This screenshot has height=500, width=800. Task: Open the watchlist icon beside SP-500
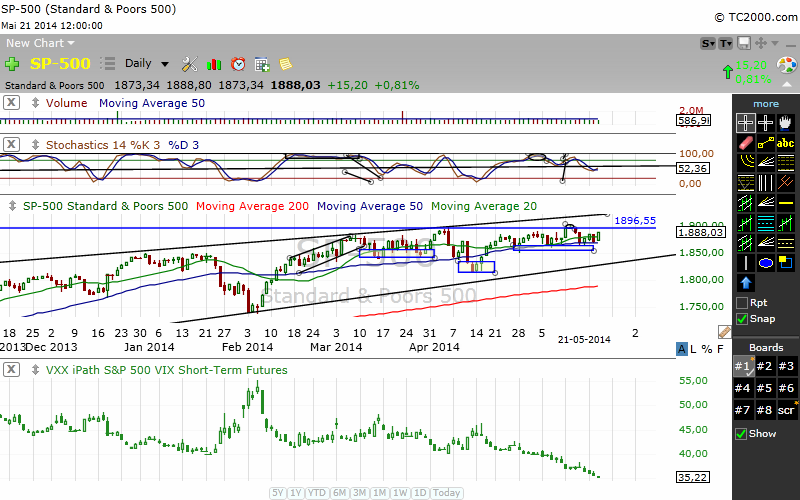108,64
